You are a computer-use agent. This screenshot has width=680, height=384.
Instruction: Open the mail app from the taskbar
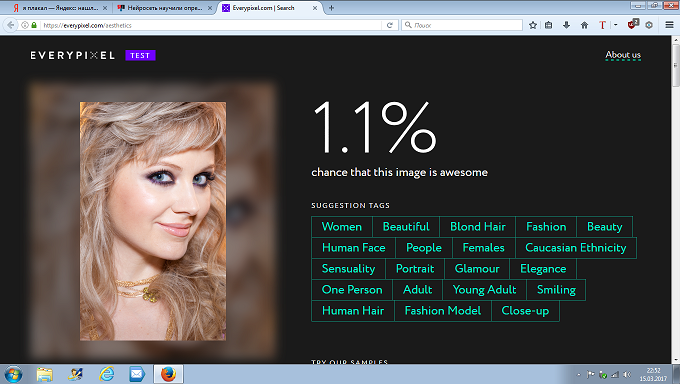tap(137, 374)
